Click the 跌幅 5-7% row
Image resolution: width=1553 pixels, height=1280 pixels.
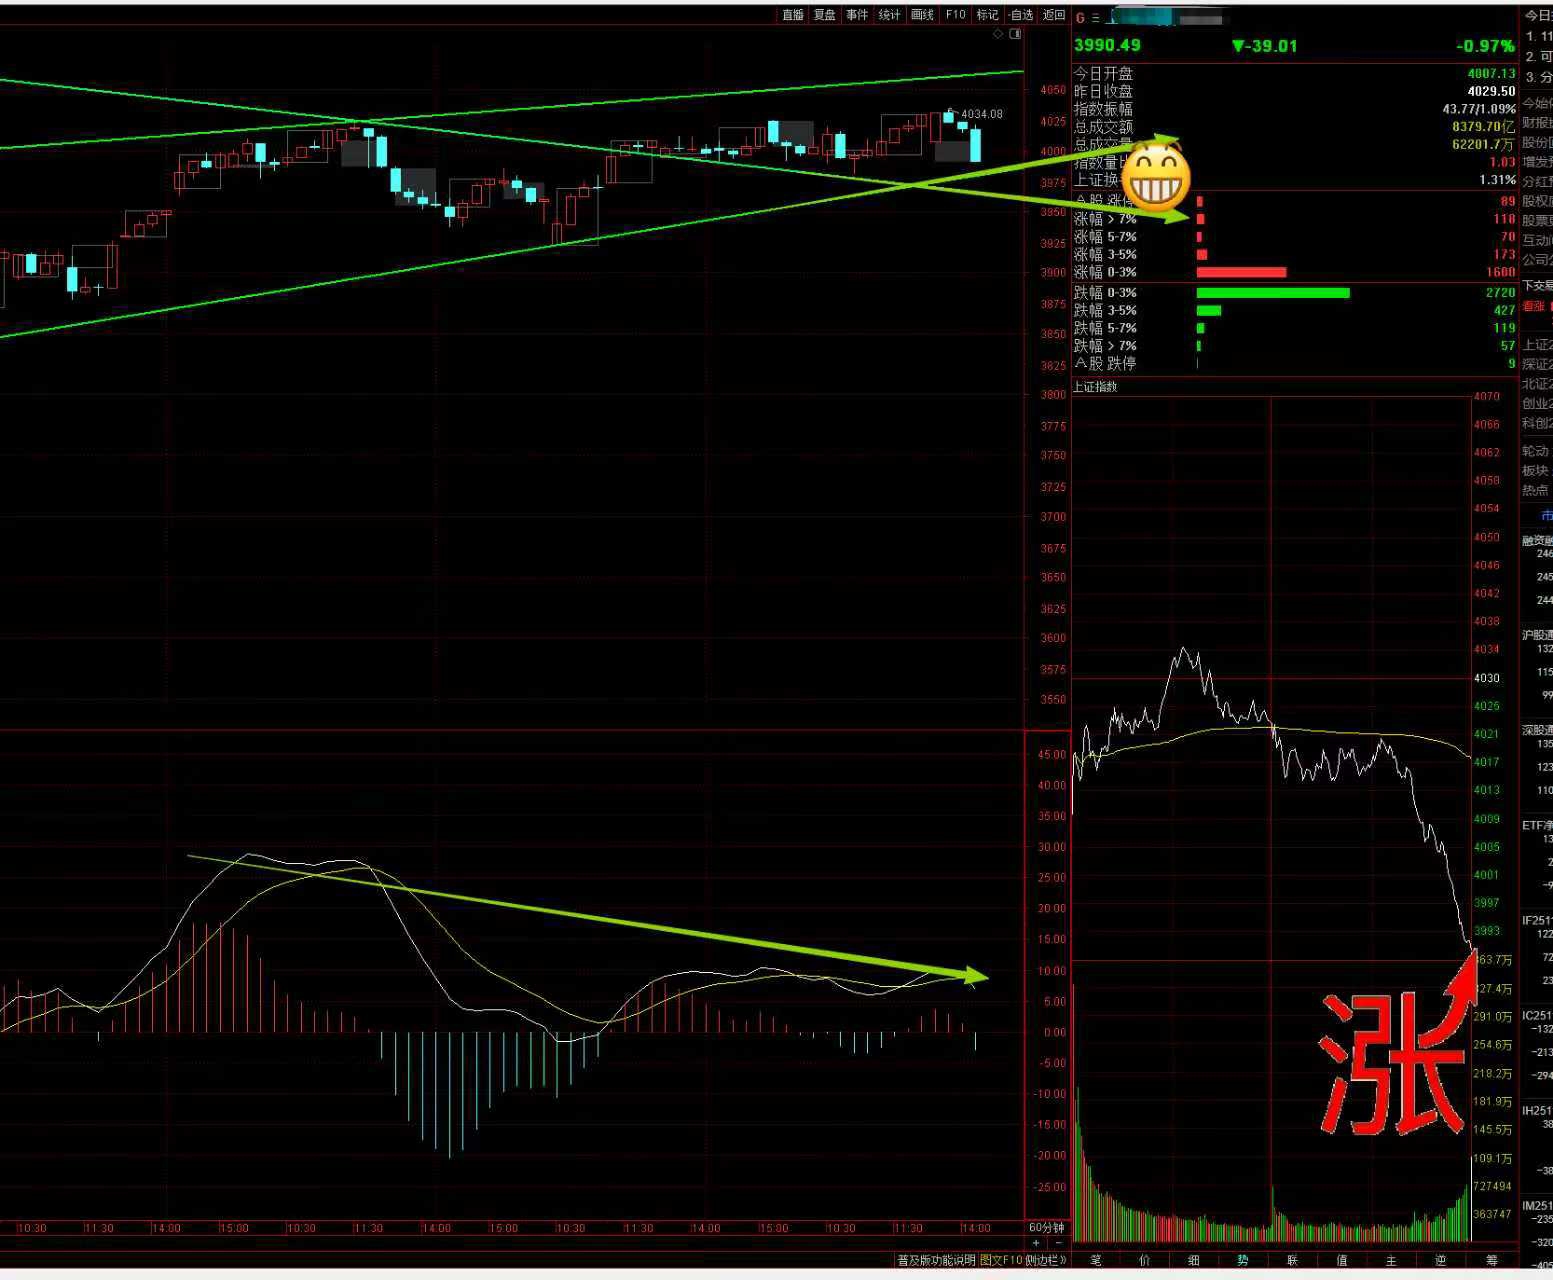pos(1295,328)
